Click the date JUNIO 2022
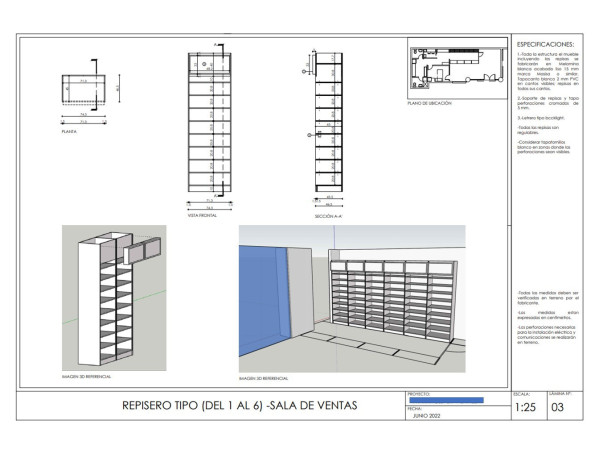 (x=426, y=416)
